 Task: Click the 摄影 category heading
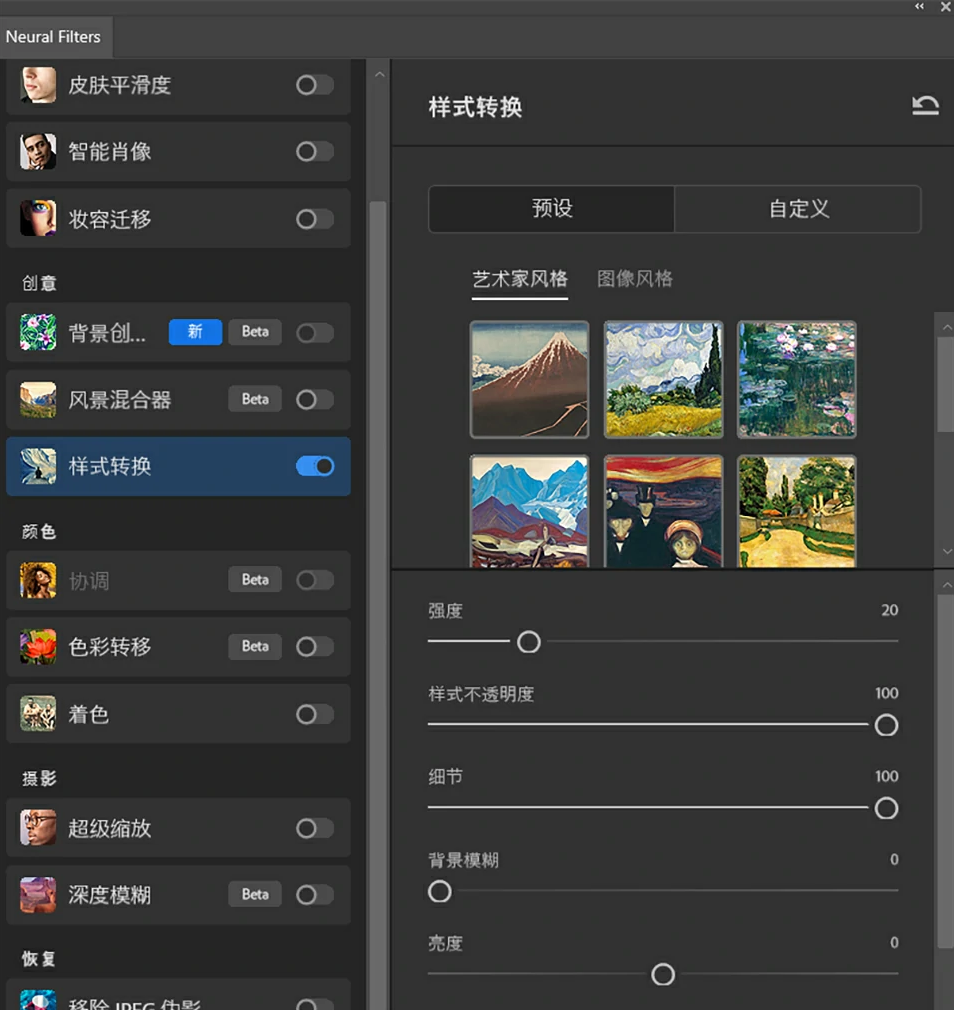[39, 778]
